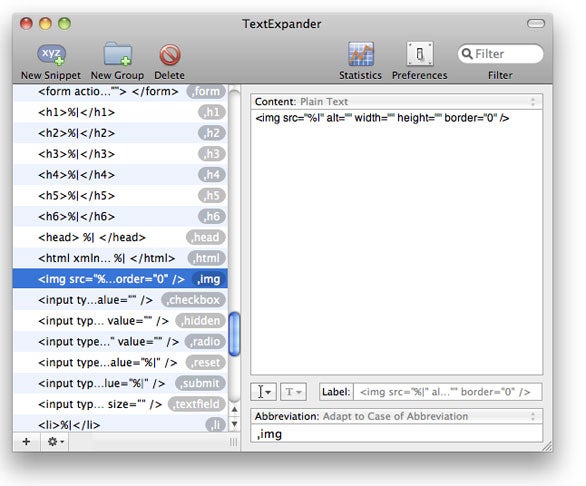Select the <li>%|</li> snippet
586x486 pixels.
click(120, 424)
